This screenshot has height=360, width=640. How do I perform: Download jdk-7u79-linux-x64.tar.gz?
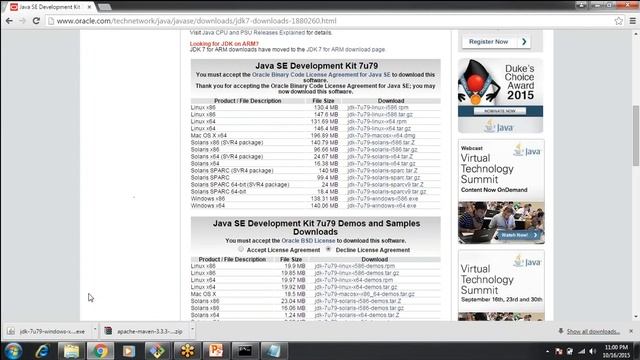379,128
